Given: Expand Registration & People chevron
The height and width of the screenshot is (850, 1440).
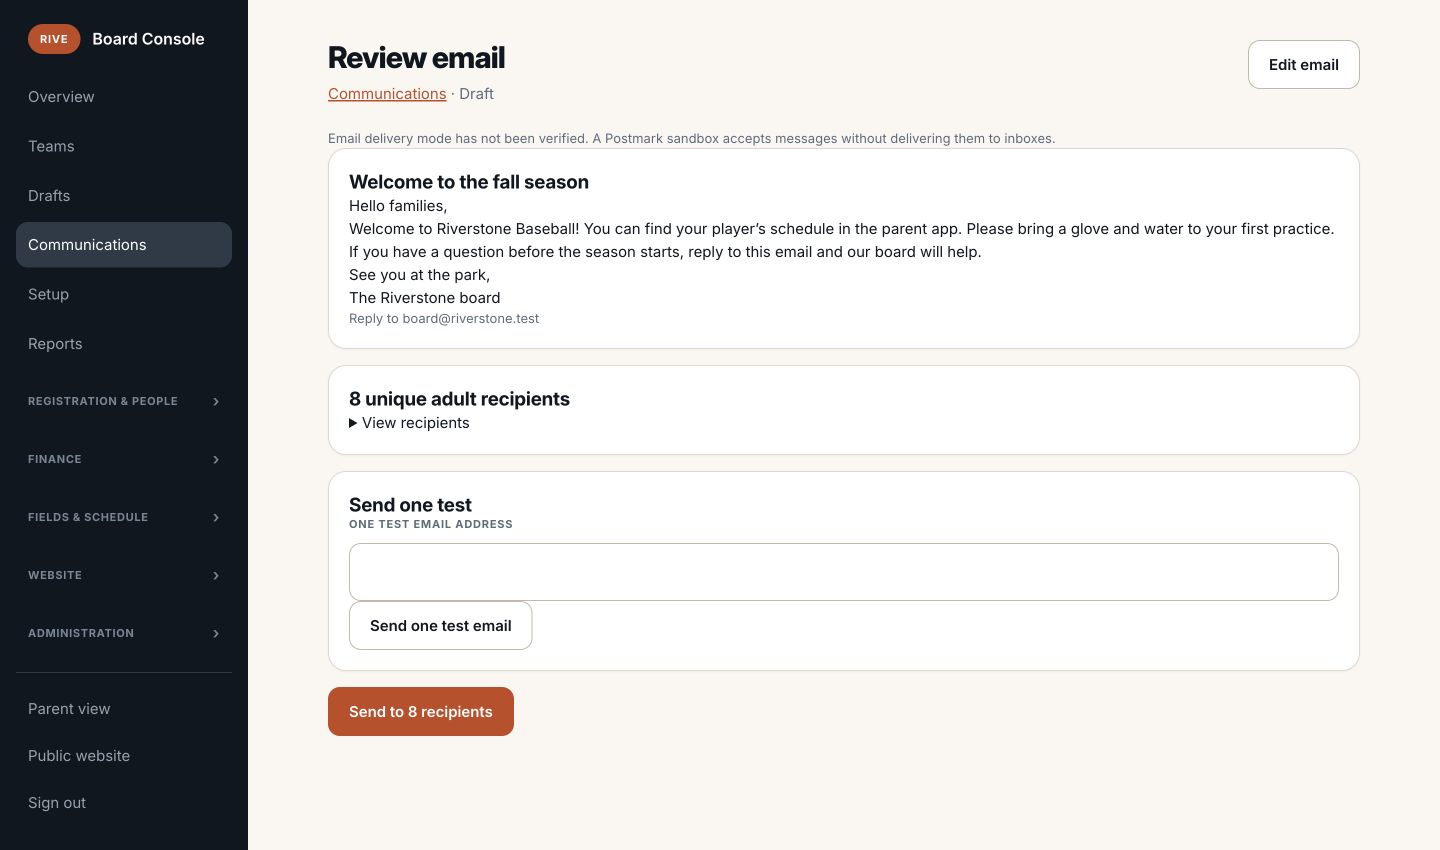Looking at the screenshot, I should (x=216, y=401).
